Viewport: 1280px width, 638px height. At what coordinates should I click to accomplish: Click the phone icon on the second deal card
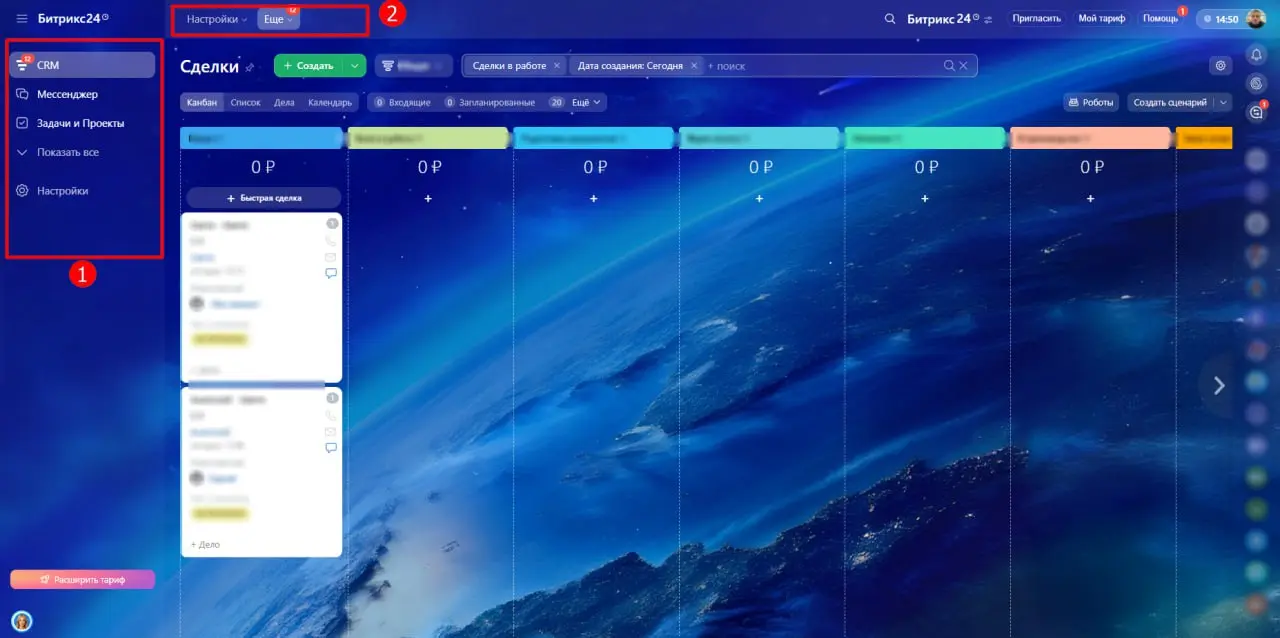point(331,415)
